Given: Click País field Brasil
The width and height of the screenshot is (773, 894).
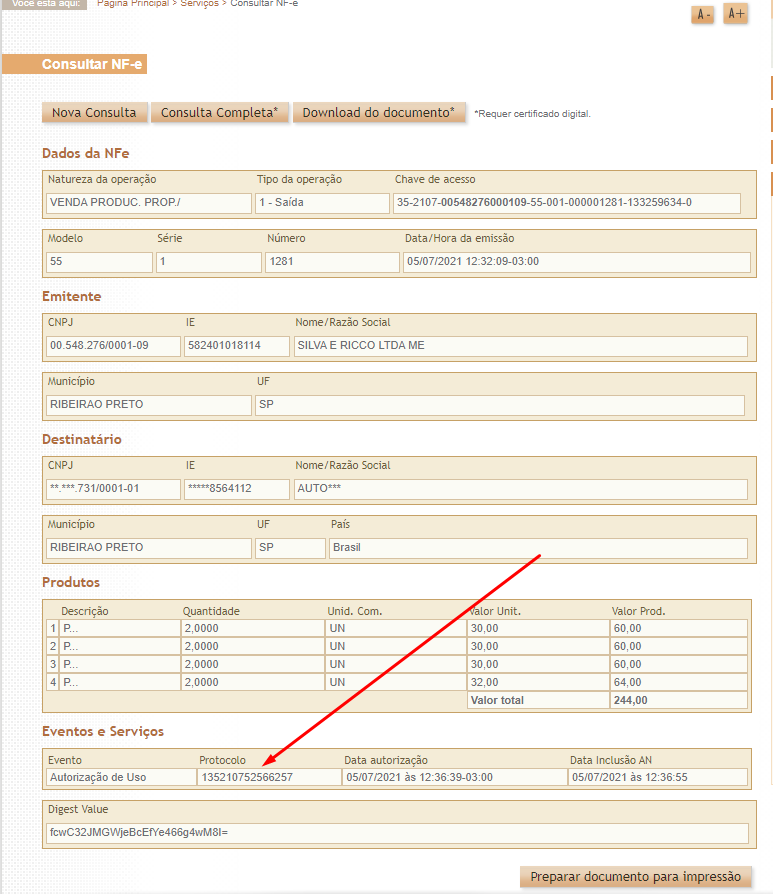Looking at the screenshot, I should 538,548.
